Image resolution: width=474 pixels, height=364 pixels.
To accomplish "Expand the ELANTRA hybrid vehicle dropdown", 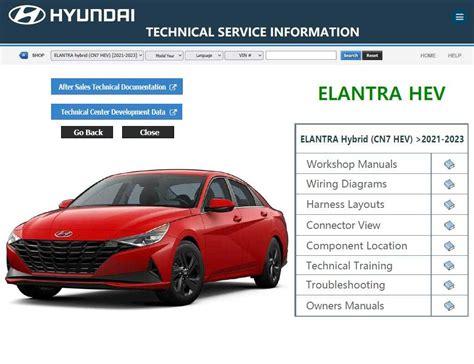I will click(x=97, y=55).
